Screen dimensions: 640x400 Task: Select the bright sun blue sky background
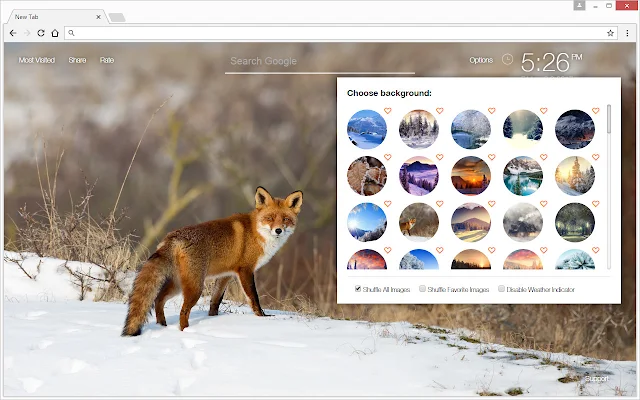[x=367, y=222]
